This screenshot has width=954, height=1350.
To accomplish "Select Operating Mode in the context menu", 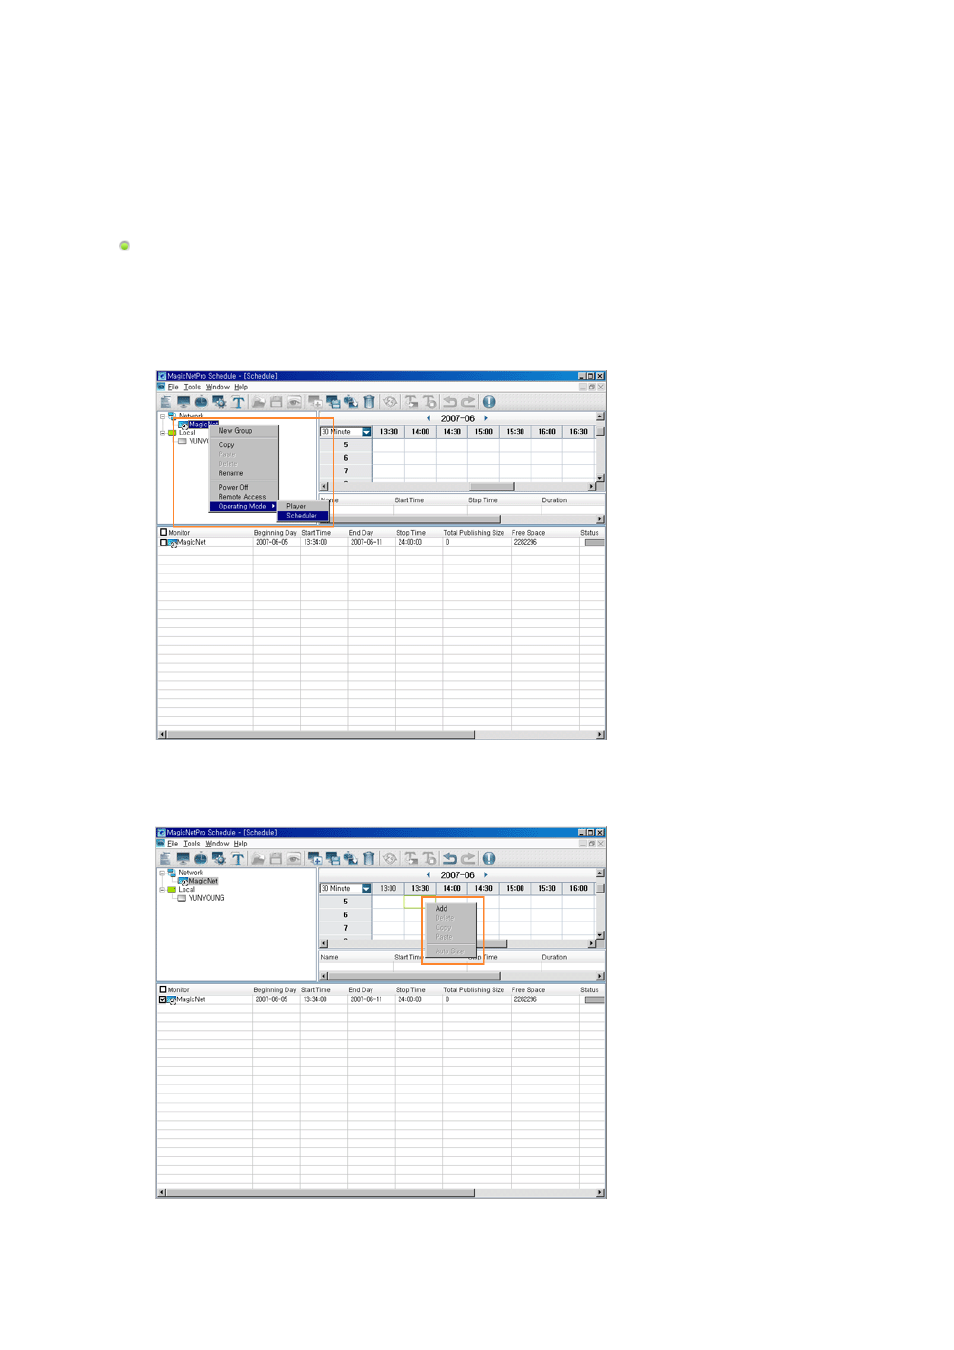I will (x=243, y=506).
